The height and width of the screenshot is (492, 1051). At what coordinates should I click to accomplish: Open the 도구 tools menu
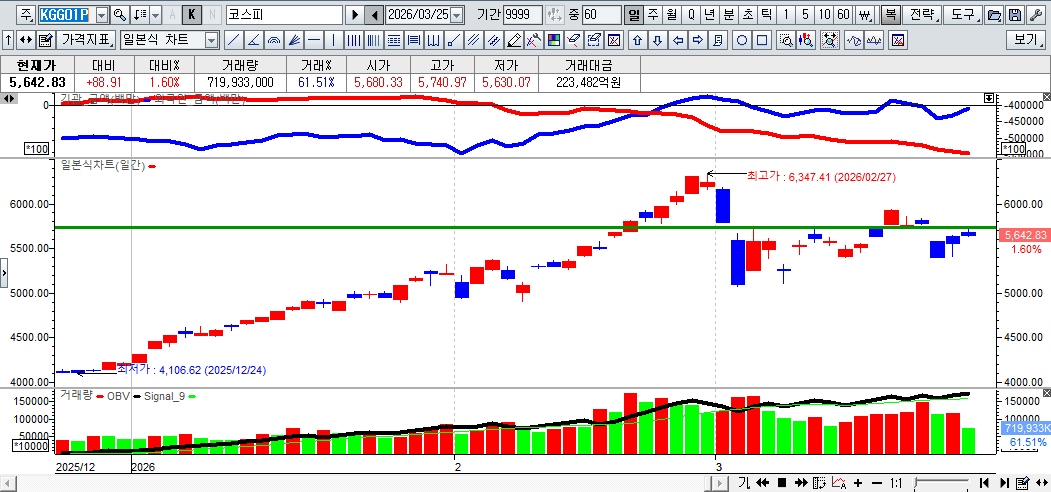coord(961,15)
